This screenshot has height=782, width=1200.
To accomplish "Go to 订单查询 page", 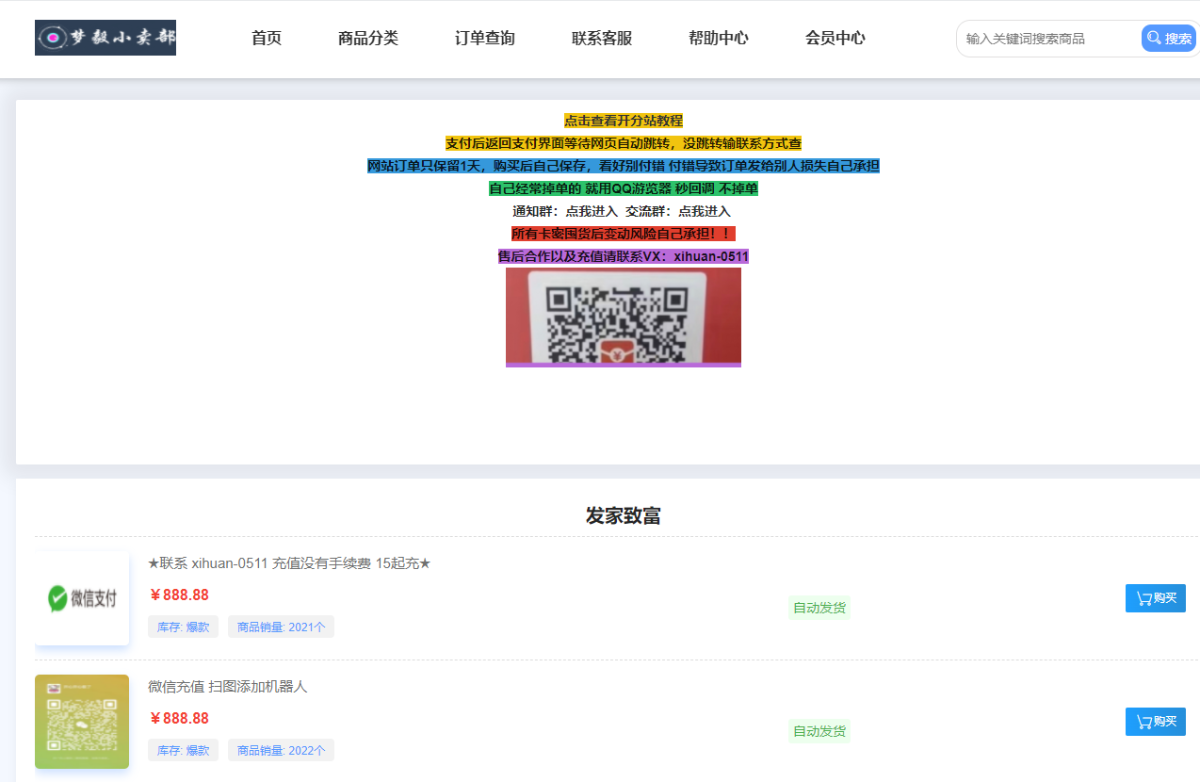I will (485, 38).
